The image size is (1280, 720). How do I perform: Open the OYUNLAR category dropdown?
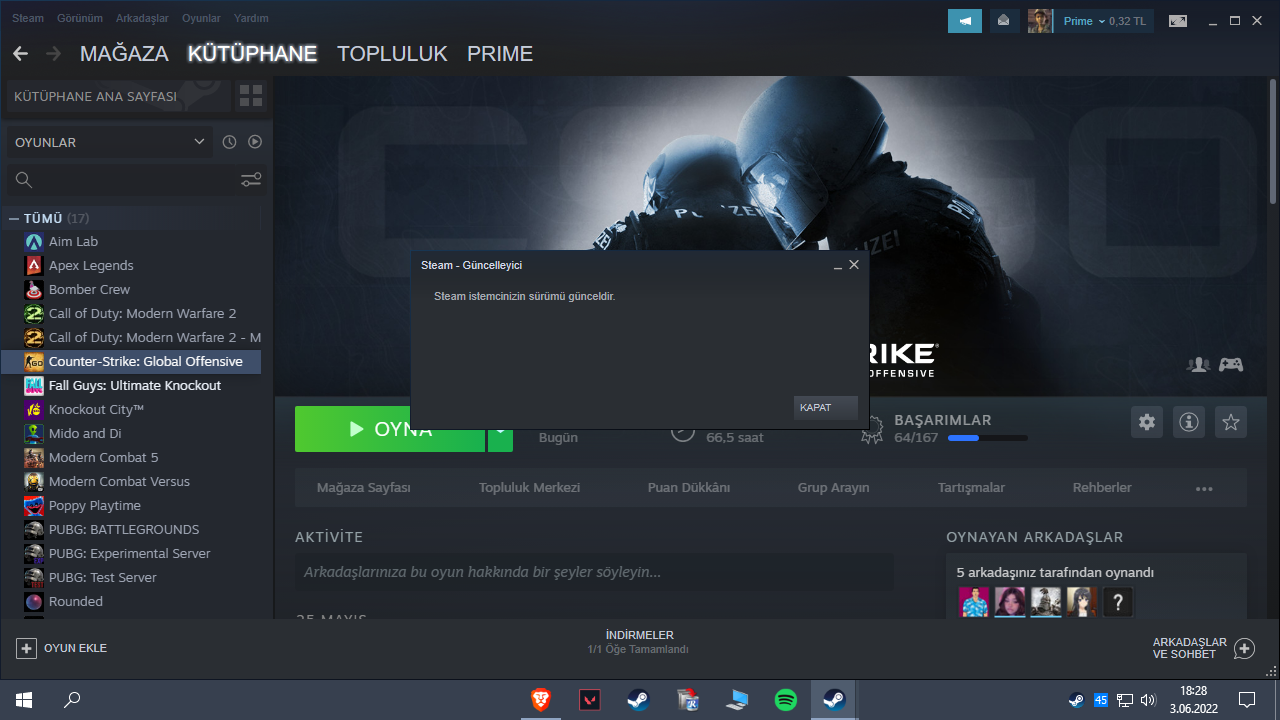(110, 142)
